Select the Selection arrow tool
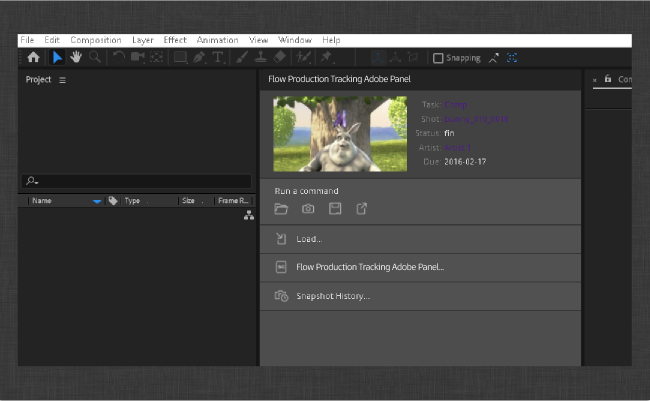The image size is (650, 401). 57,57
